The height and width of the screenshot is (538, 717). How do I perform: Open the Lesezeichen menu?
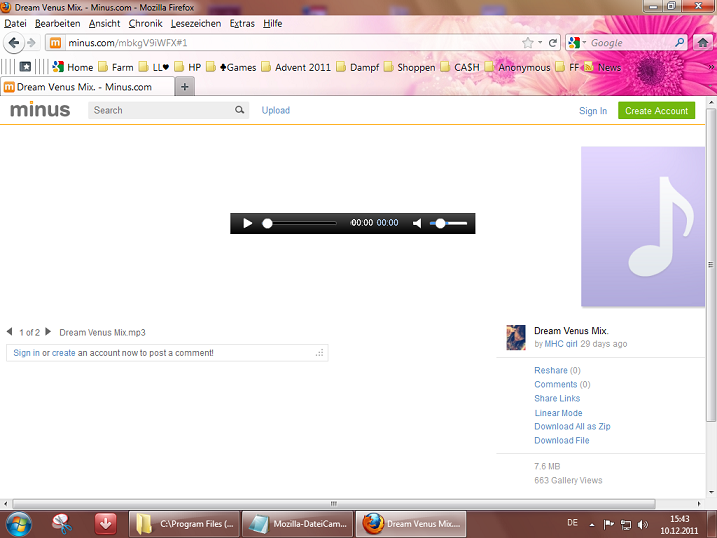pyautogui.click(x=196, y=23)
